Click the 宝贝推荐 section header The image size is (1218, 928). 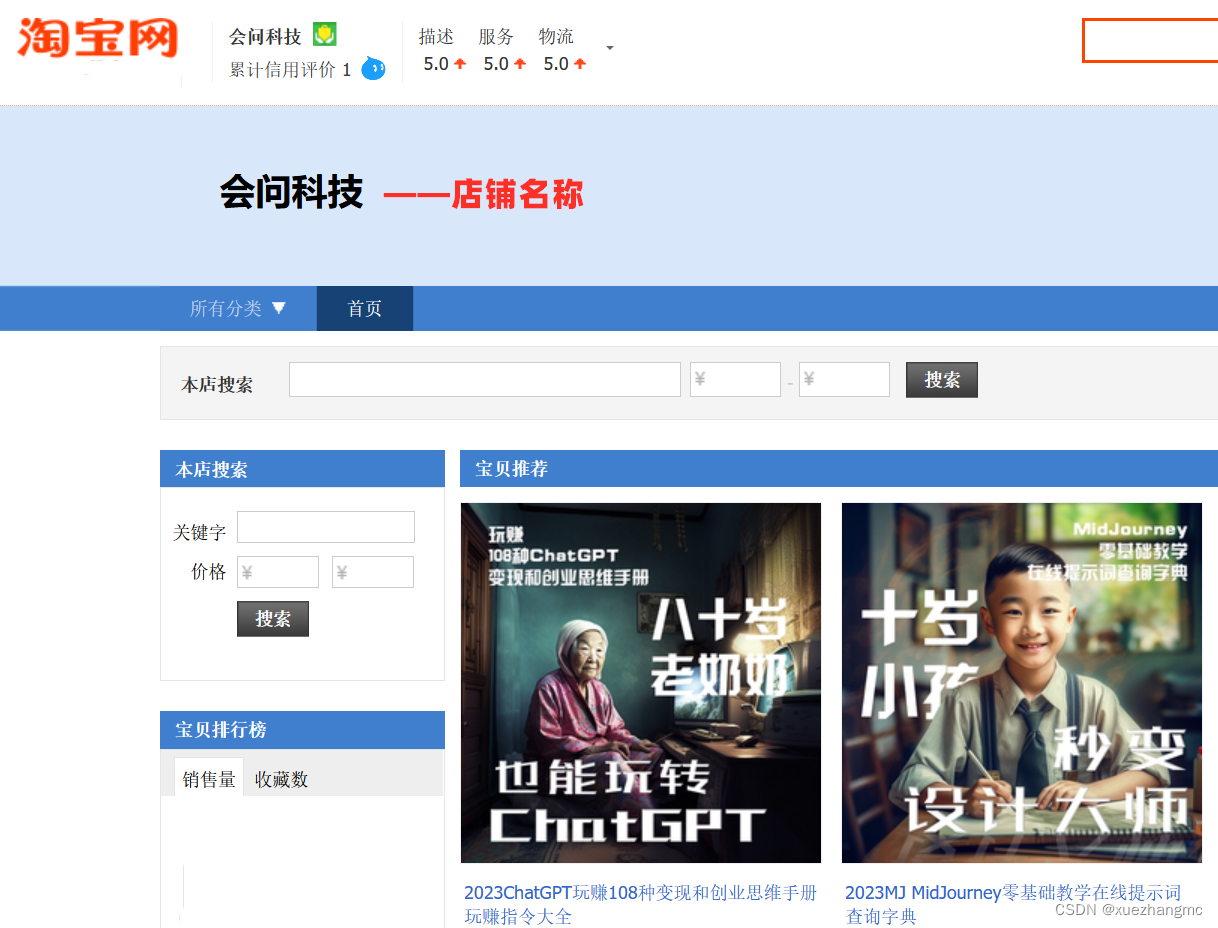(x=839, y=469)
